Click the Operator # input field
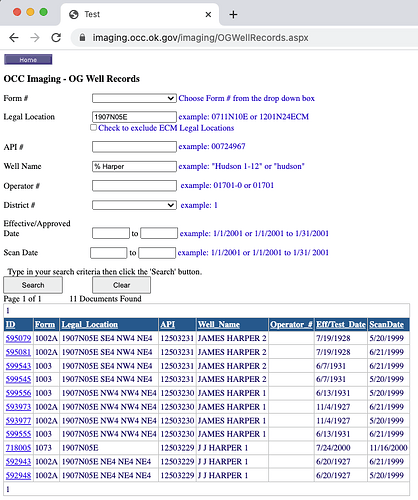 (134, 186)
